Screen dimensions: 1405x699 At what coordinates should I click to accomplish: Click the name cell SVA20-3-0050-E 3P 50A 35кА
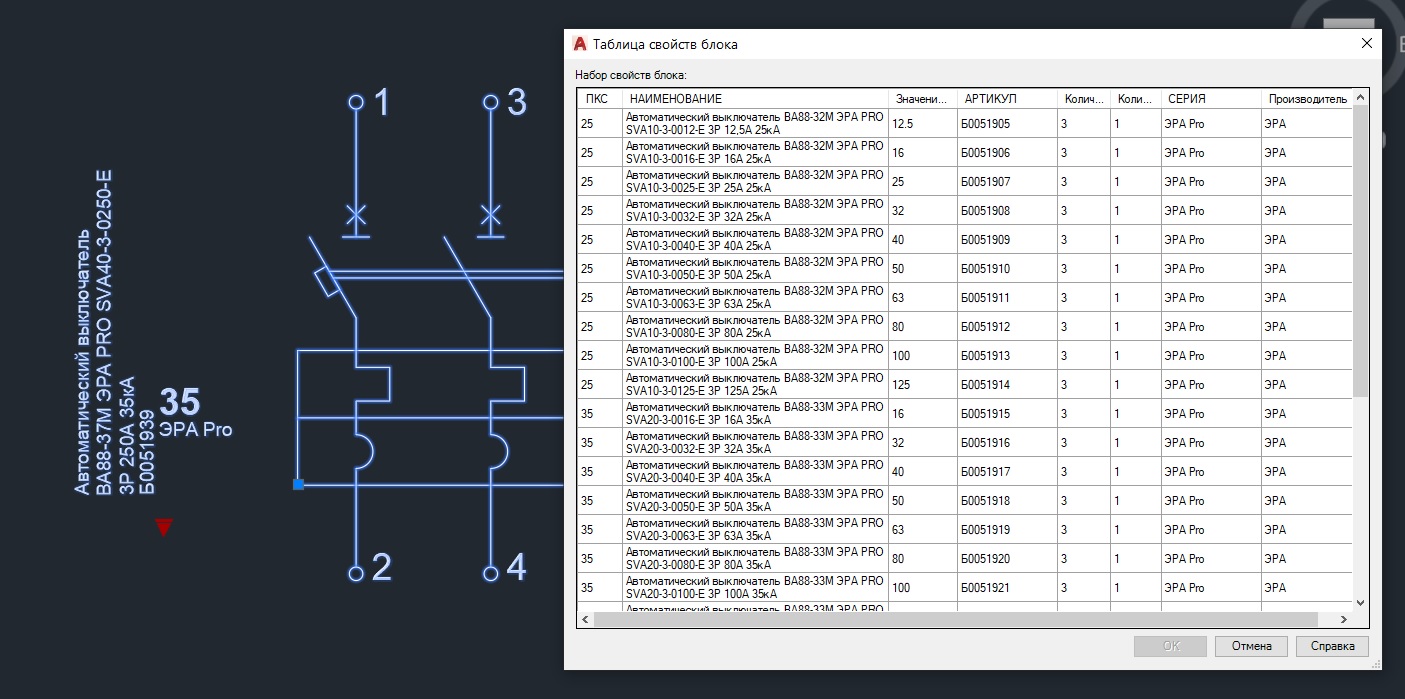pyautogui.click(x=756, y=501)
